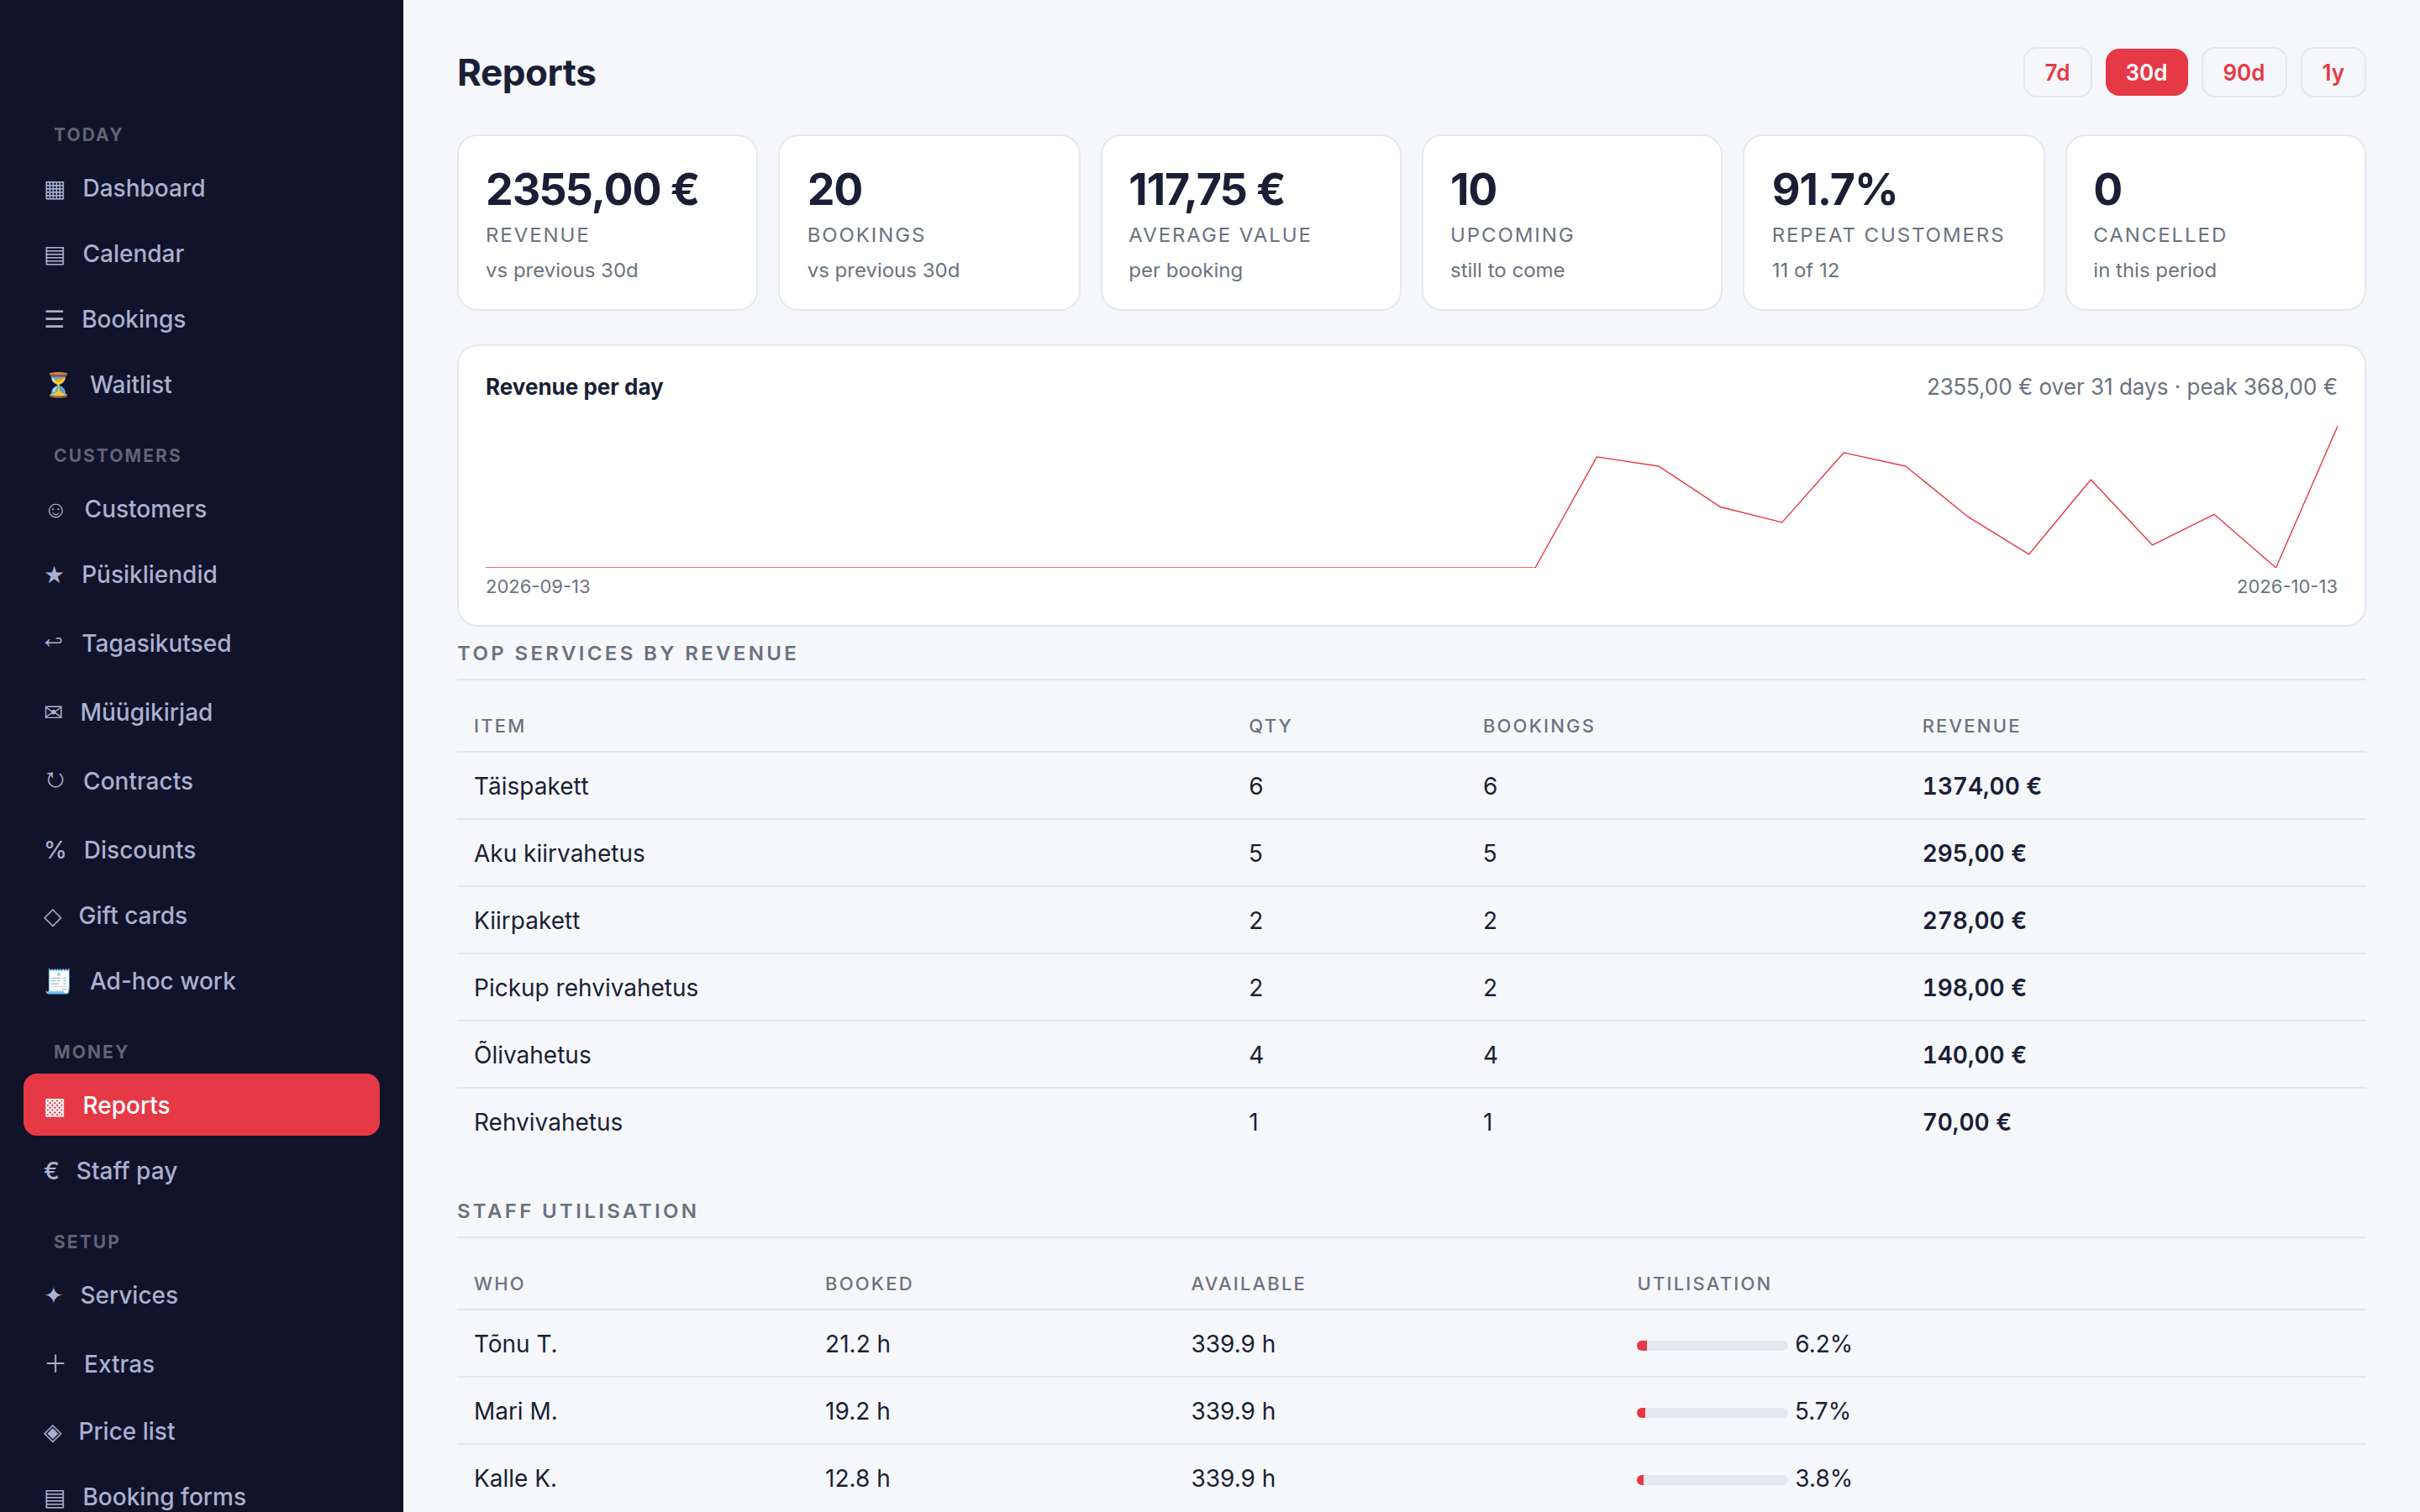Click the Reports chart icon

[55, 1106]
